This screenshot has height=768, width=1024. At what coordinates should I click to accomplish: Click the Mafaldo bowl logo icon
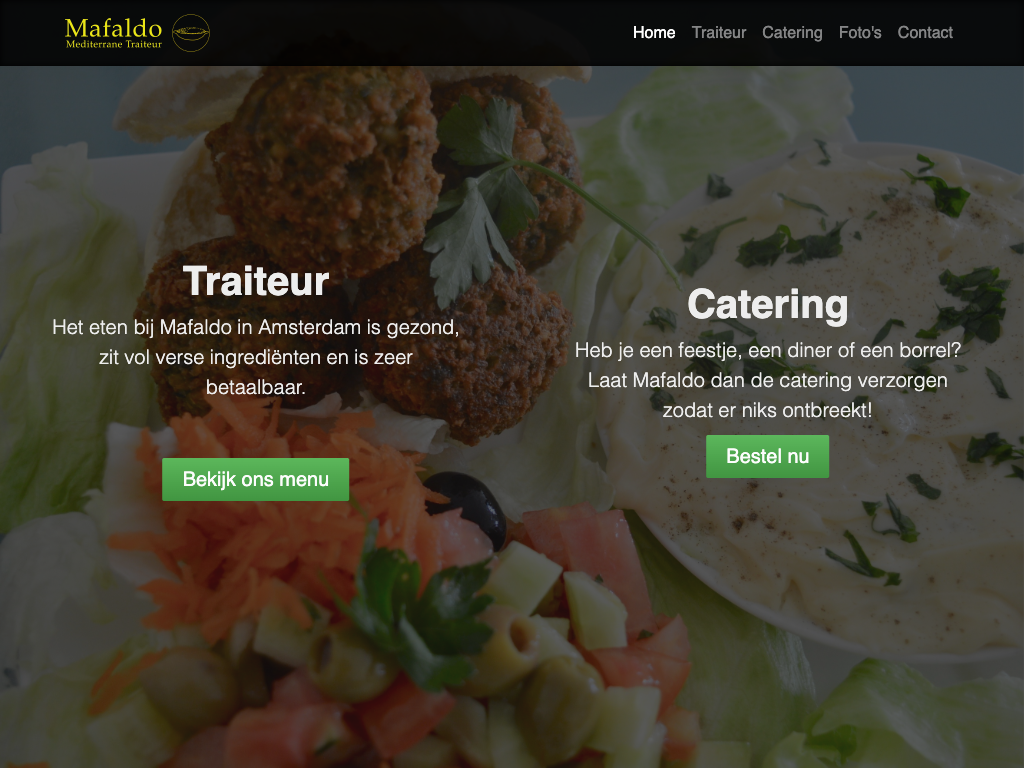pyautogui.click(x=191, y=33)
